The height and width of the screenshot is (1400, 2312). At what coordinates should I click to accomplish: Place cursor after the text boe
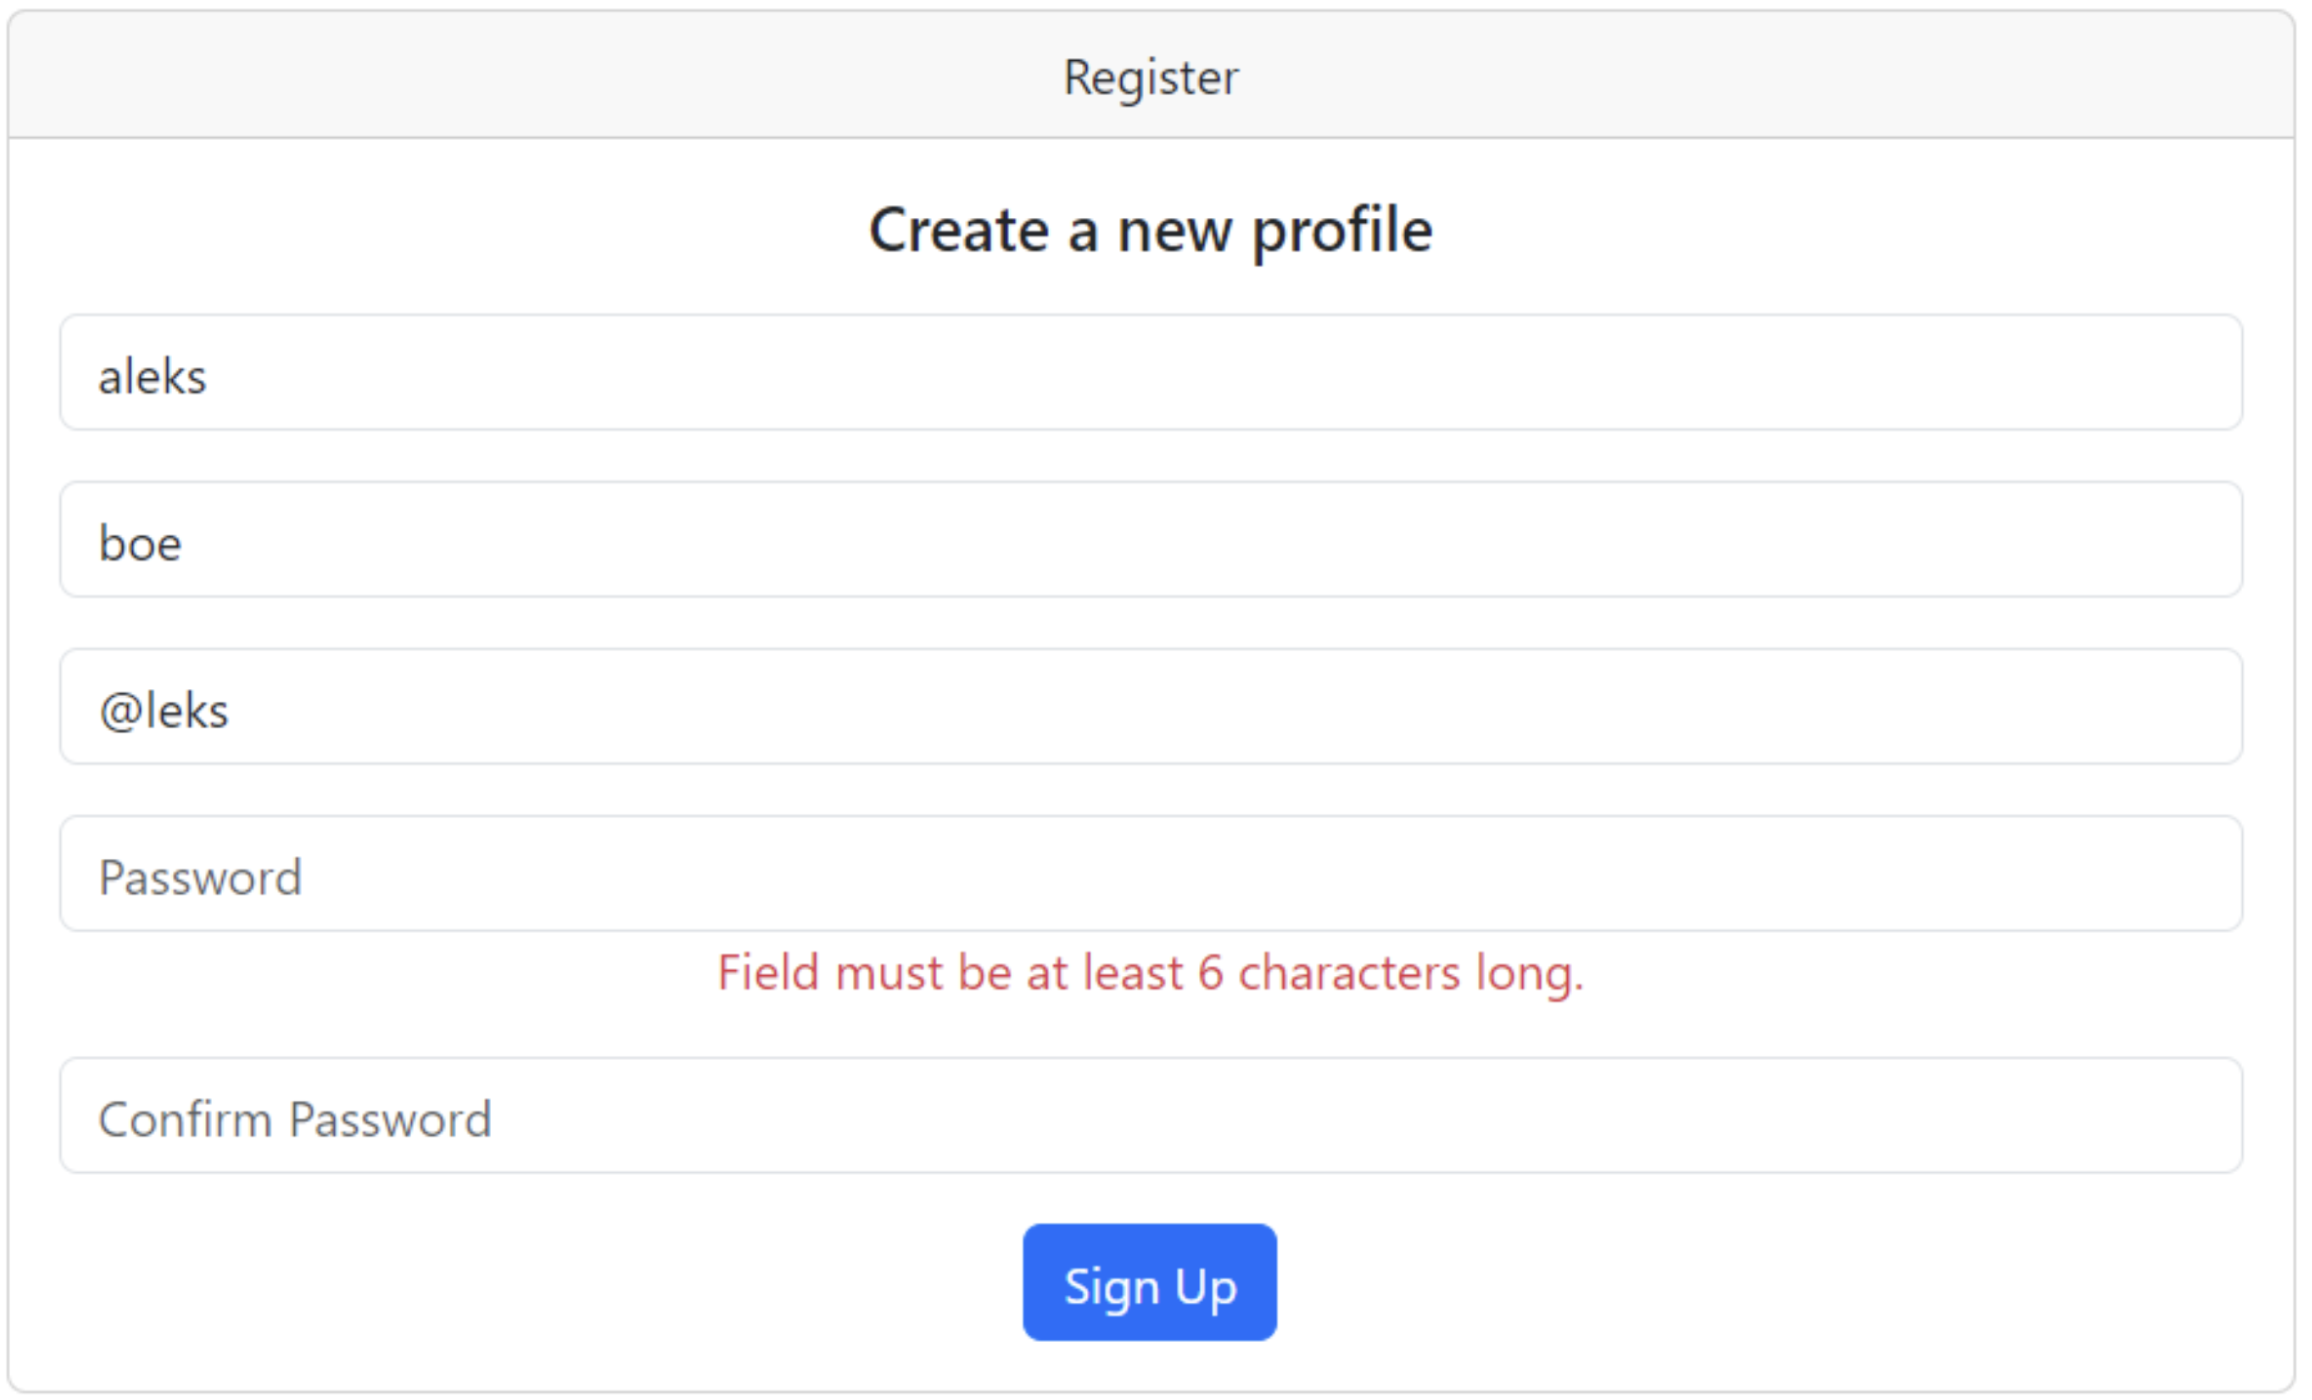(x=184, y=544)
